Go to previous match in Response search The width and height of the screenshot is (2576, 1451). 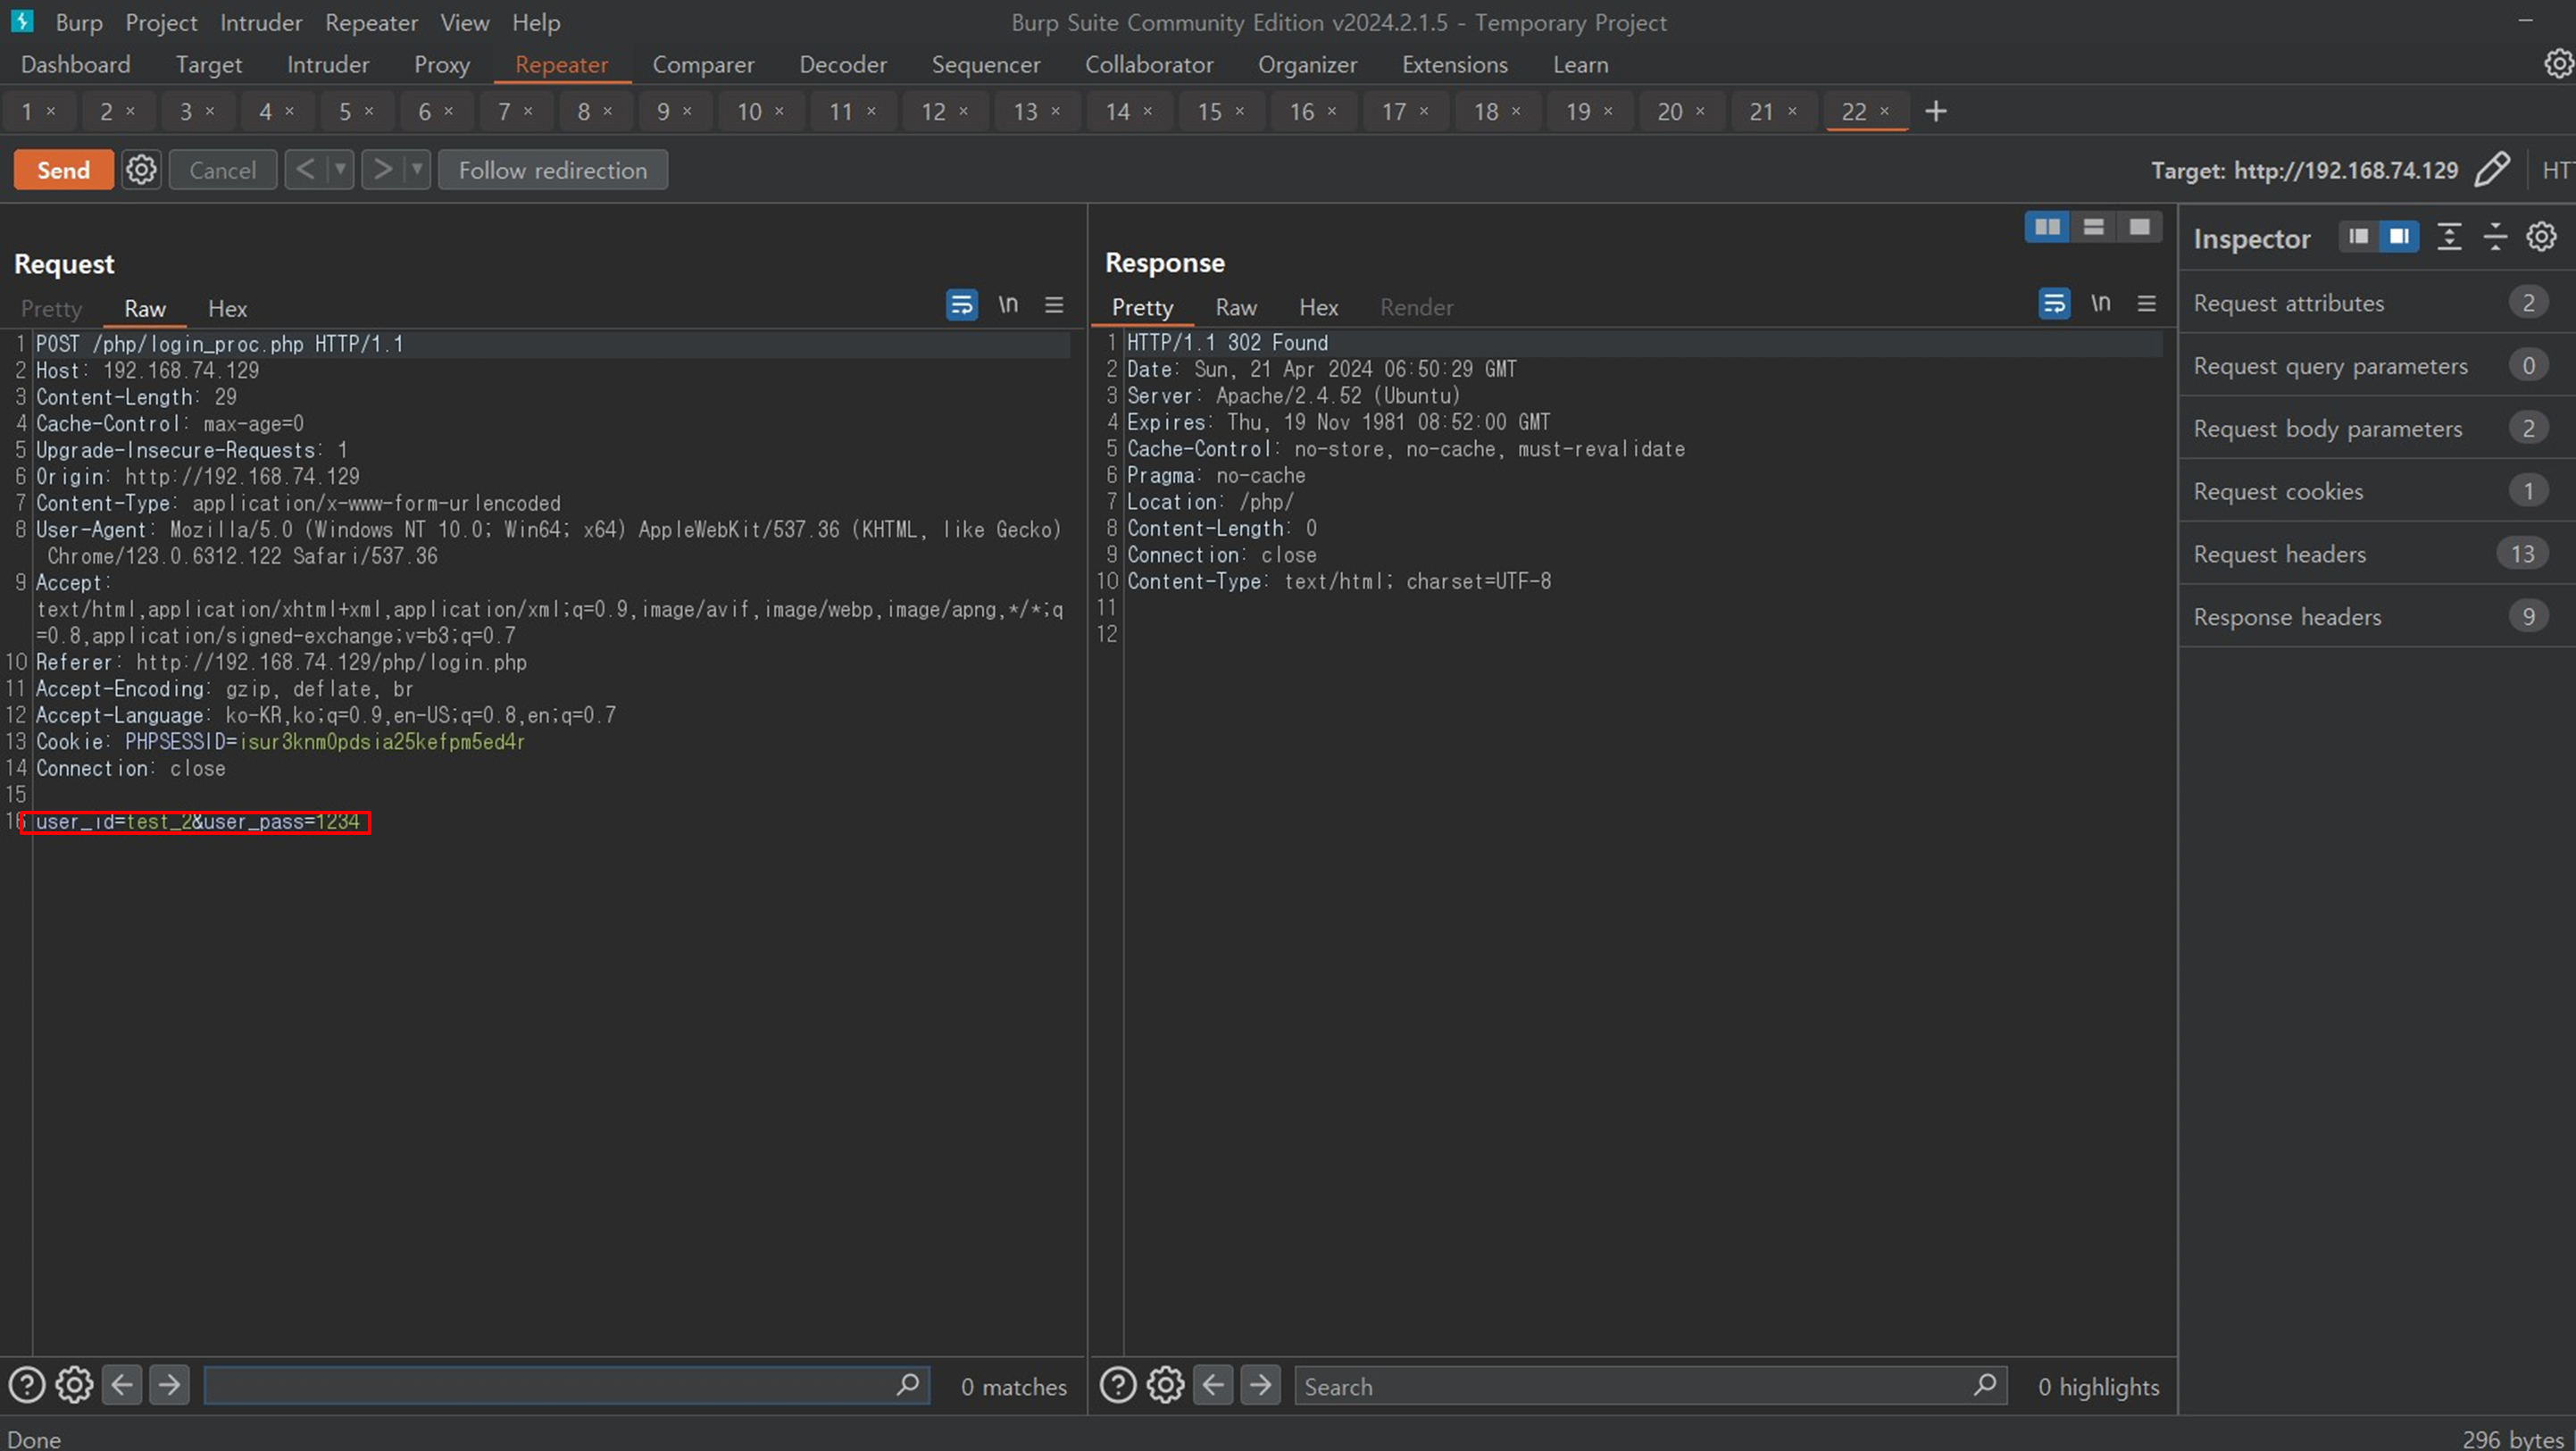1213,1386
